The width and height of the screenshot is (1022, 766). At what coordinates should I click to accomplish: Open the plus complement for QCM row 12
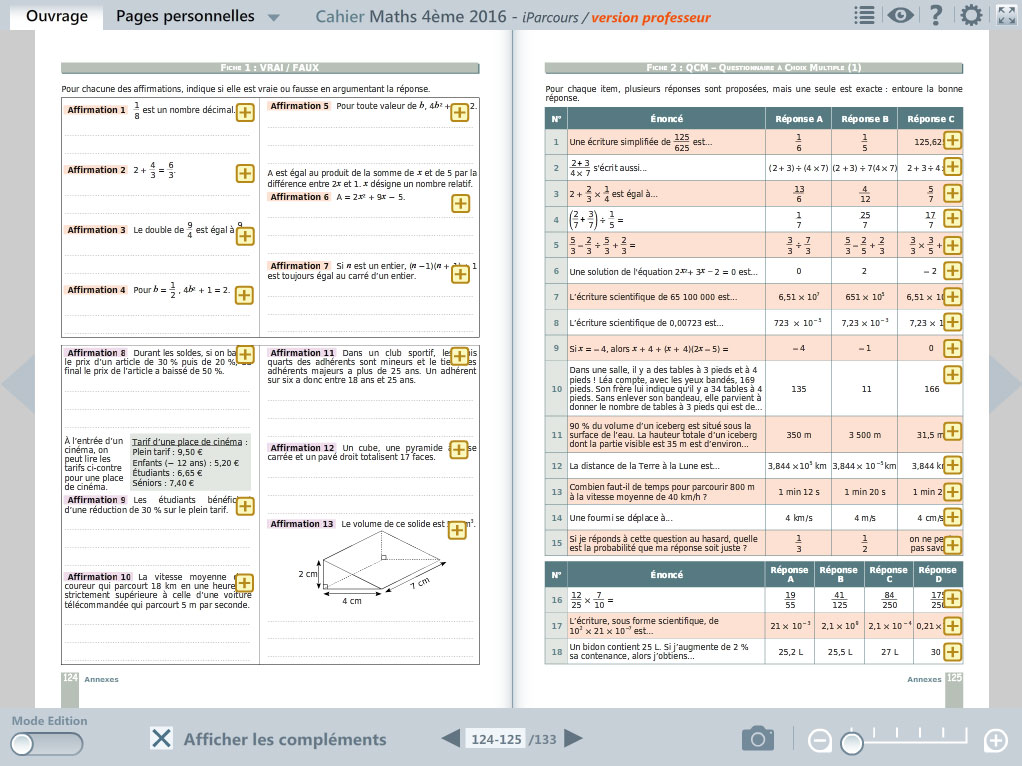click(952, 465)
